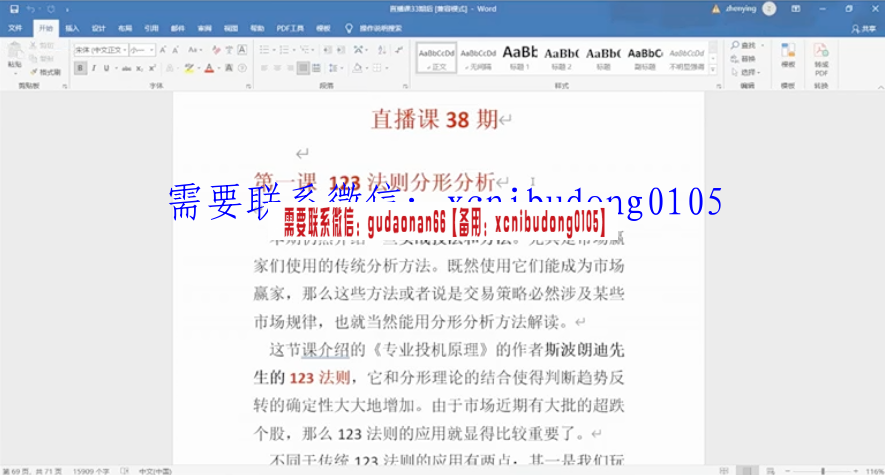Open Change Case Aa dropdown

pos(195,50)
